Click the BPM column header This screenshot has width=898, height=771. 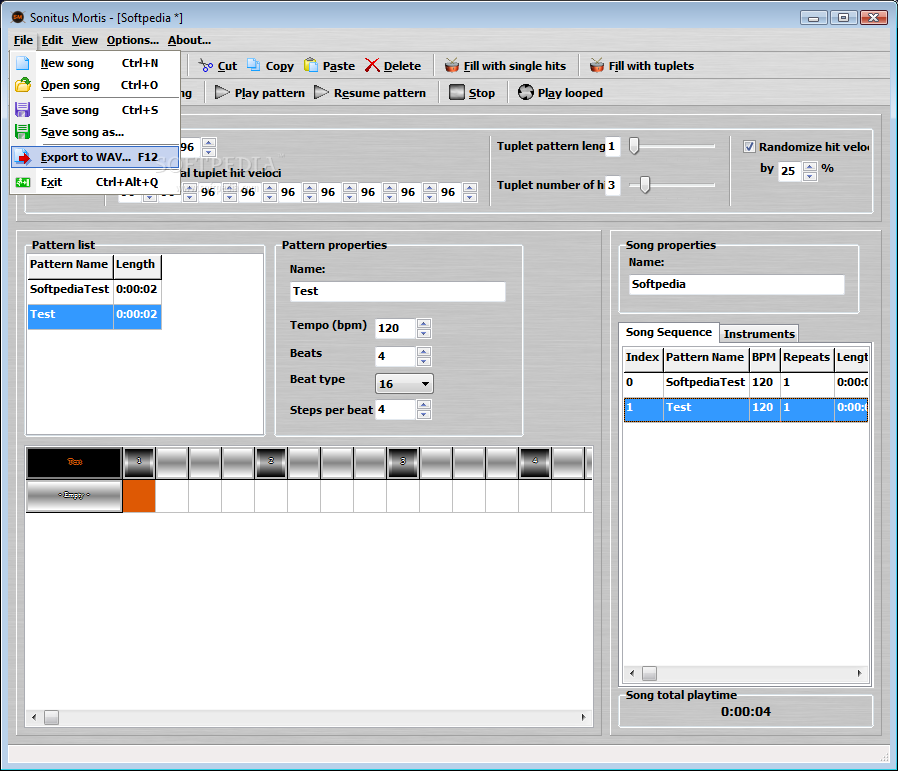point(764,357)
